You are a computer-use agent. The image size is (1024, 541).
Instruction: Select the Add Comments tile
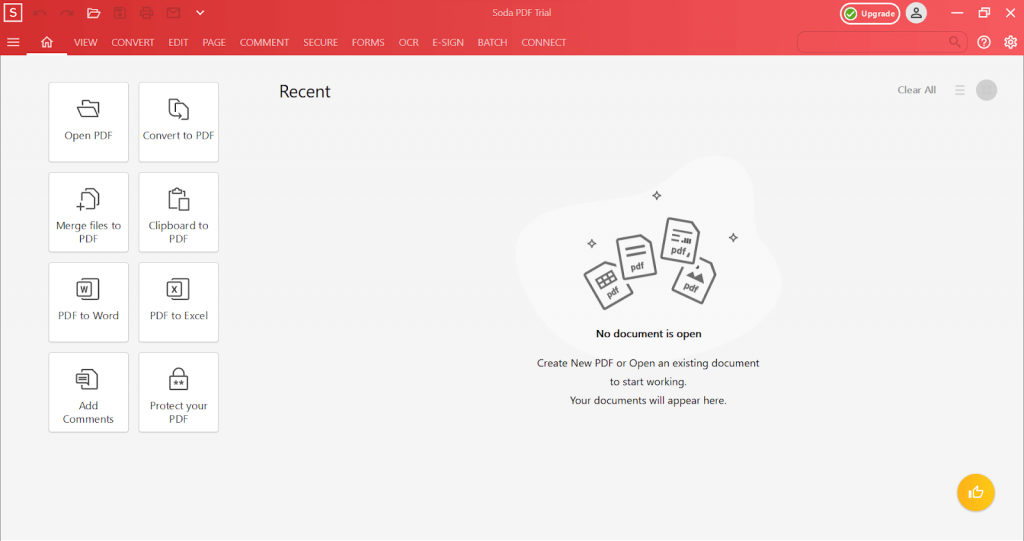[x=88, y=393]
